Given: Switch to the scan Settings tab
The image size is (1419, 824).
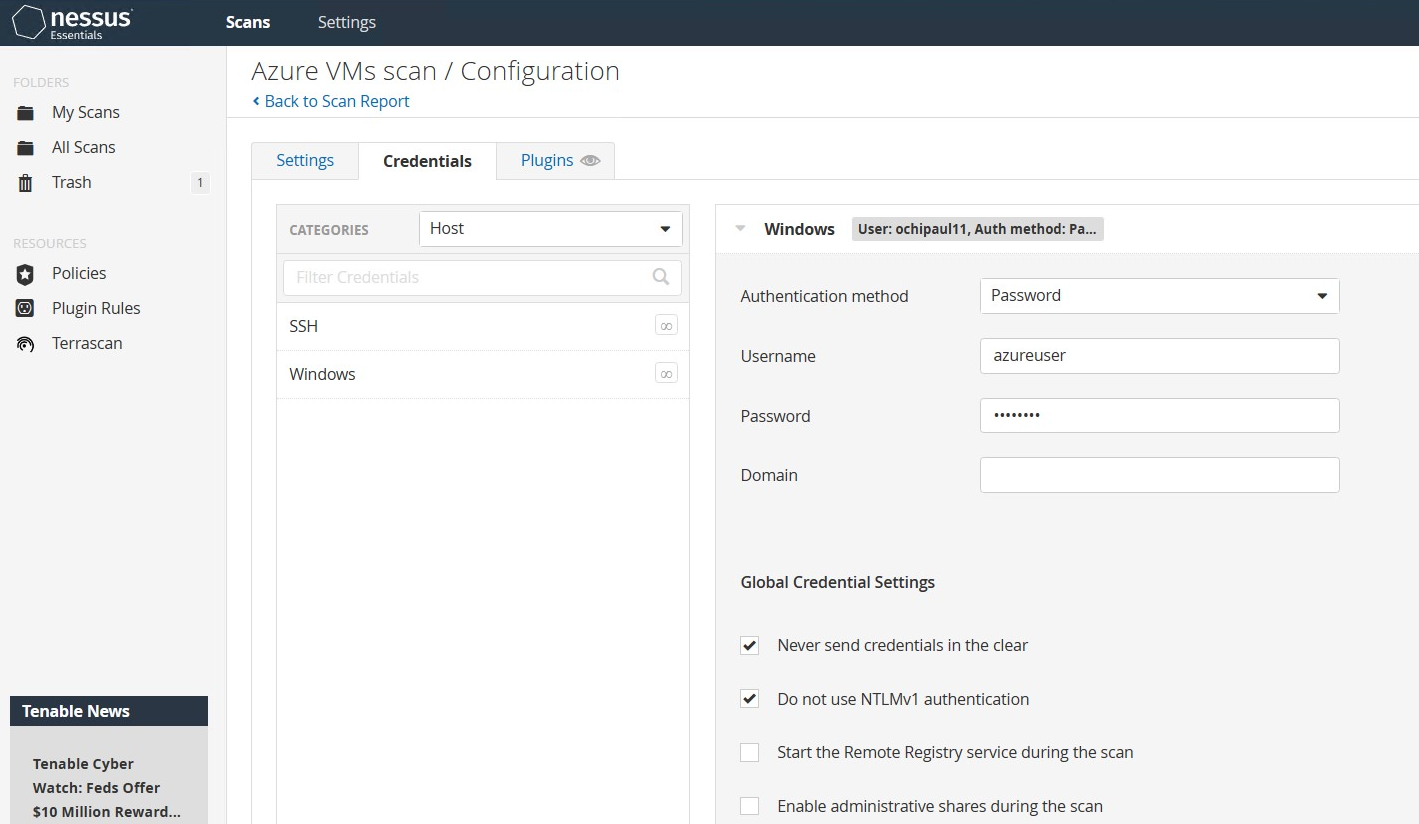Looking at the screenshot, I should (x=305, y=160).
